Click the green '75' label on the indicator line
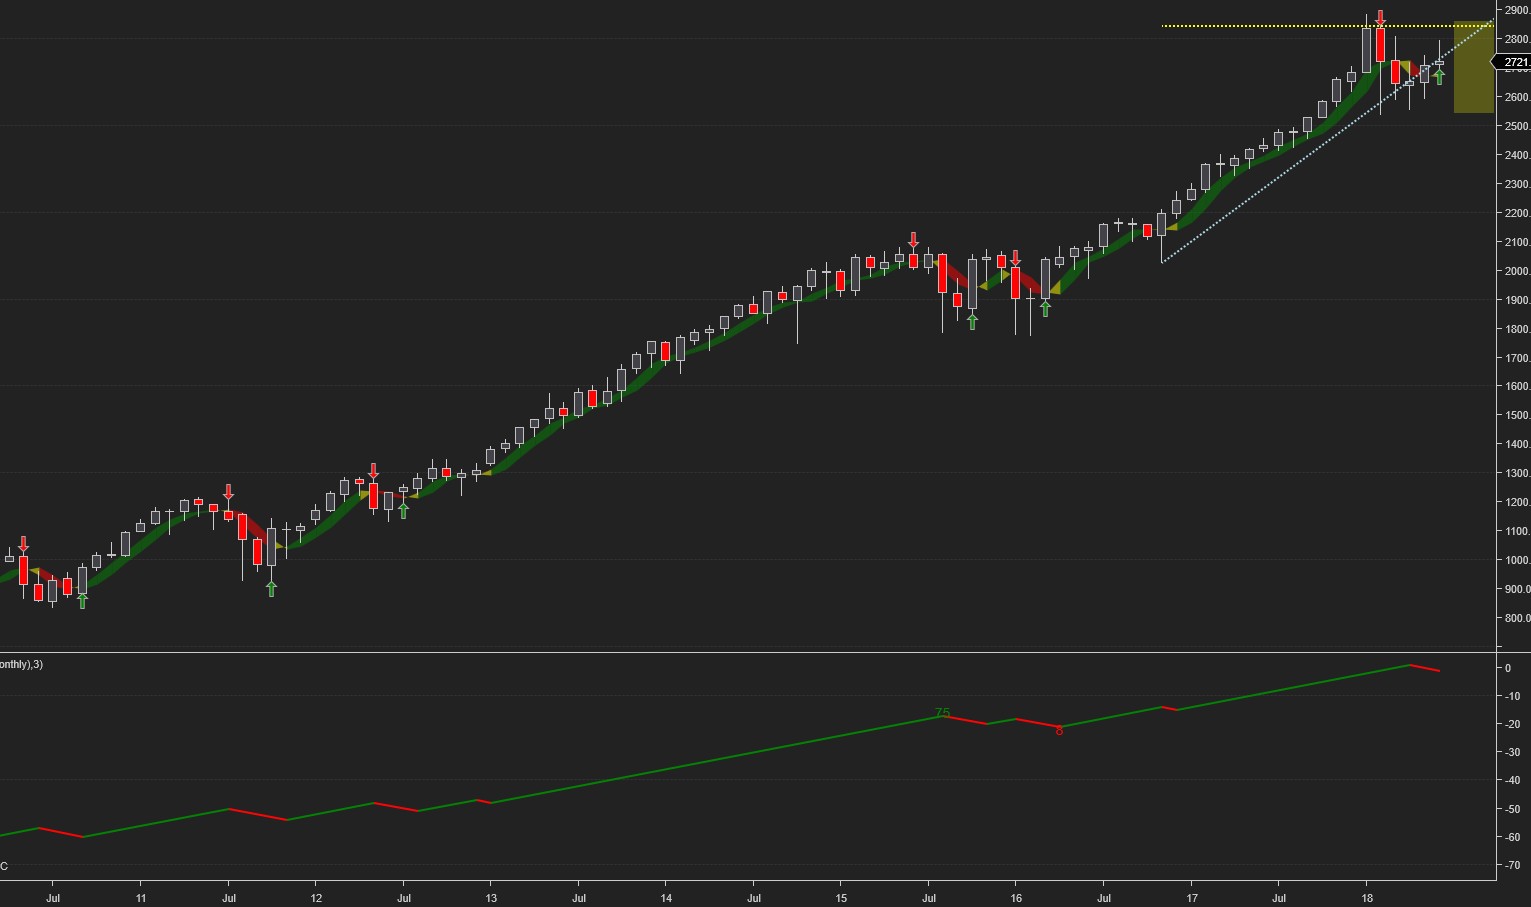Viewport: 1531px width, 907px height. (x=942, y=713)
